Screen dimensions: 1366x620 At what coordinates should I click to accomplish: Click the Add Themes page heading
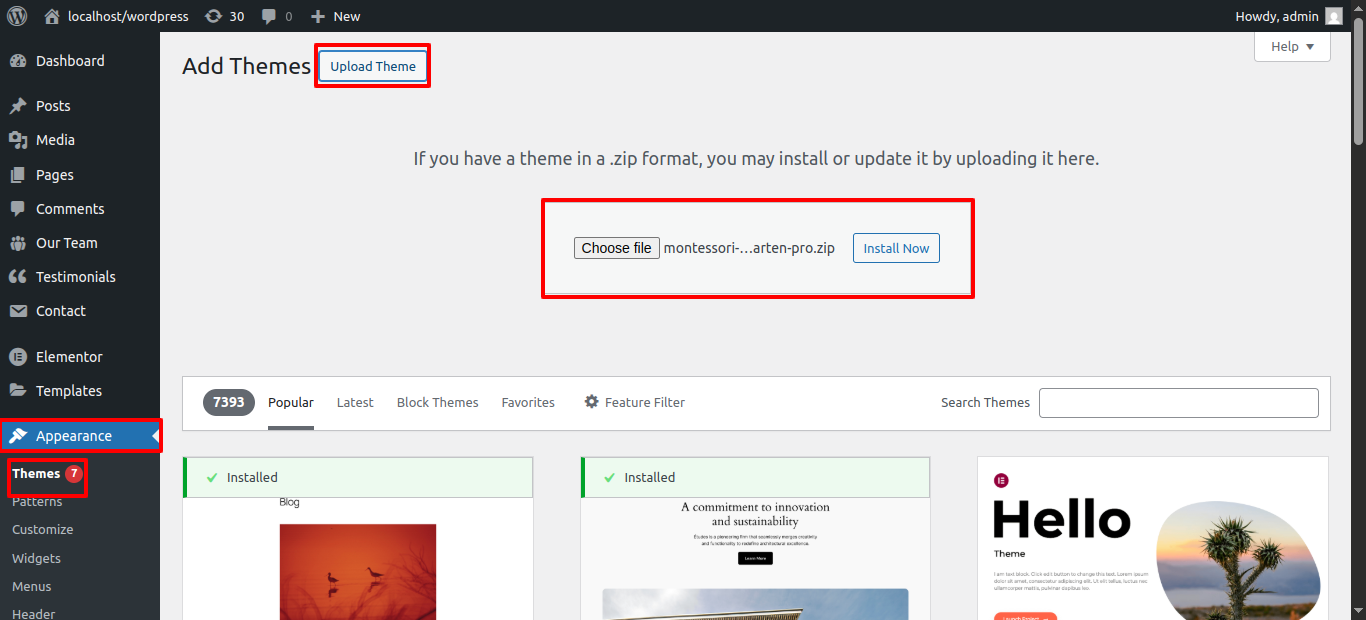pos(247,66)
